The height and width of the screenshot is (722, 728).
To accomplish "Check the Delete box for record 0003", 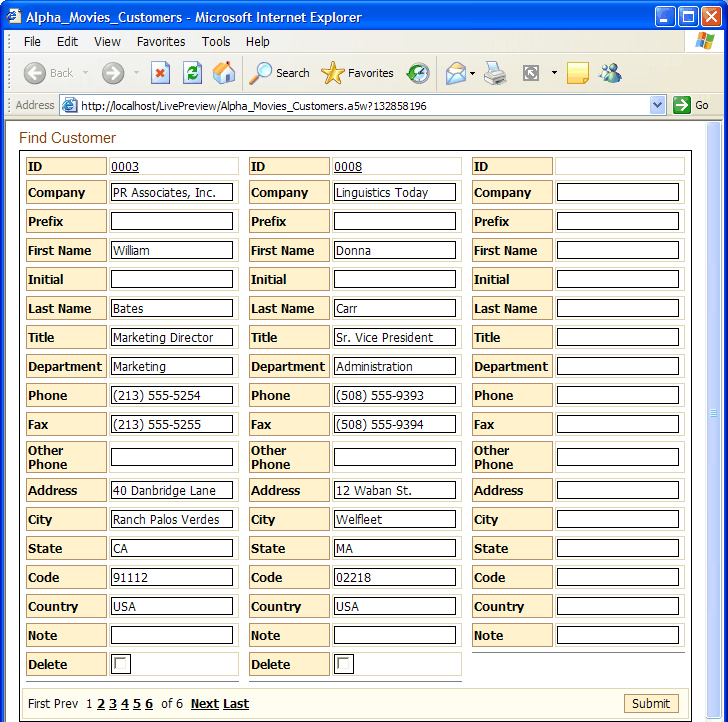I will coord(121,664).
